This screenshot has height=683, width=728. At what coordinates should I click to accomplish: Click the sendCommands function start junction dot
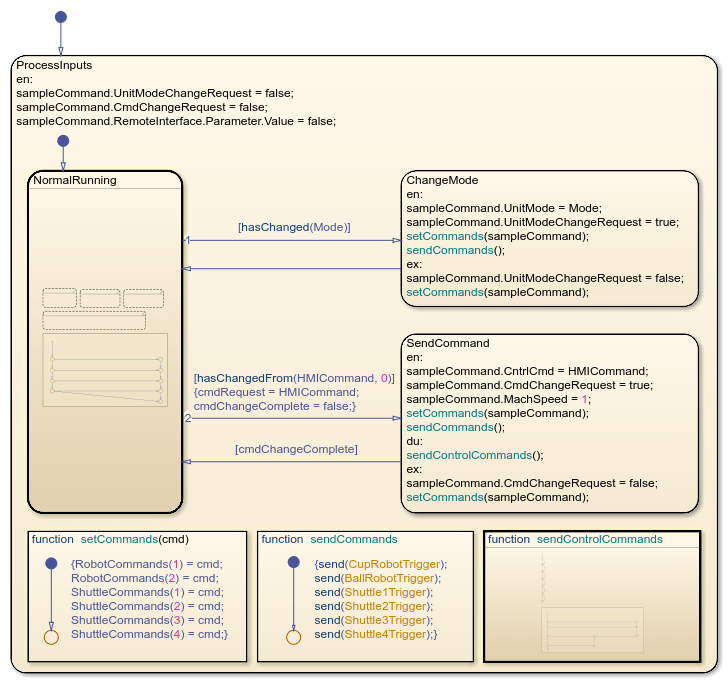(x=293, y=563)
